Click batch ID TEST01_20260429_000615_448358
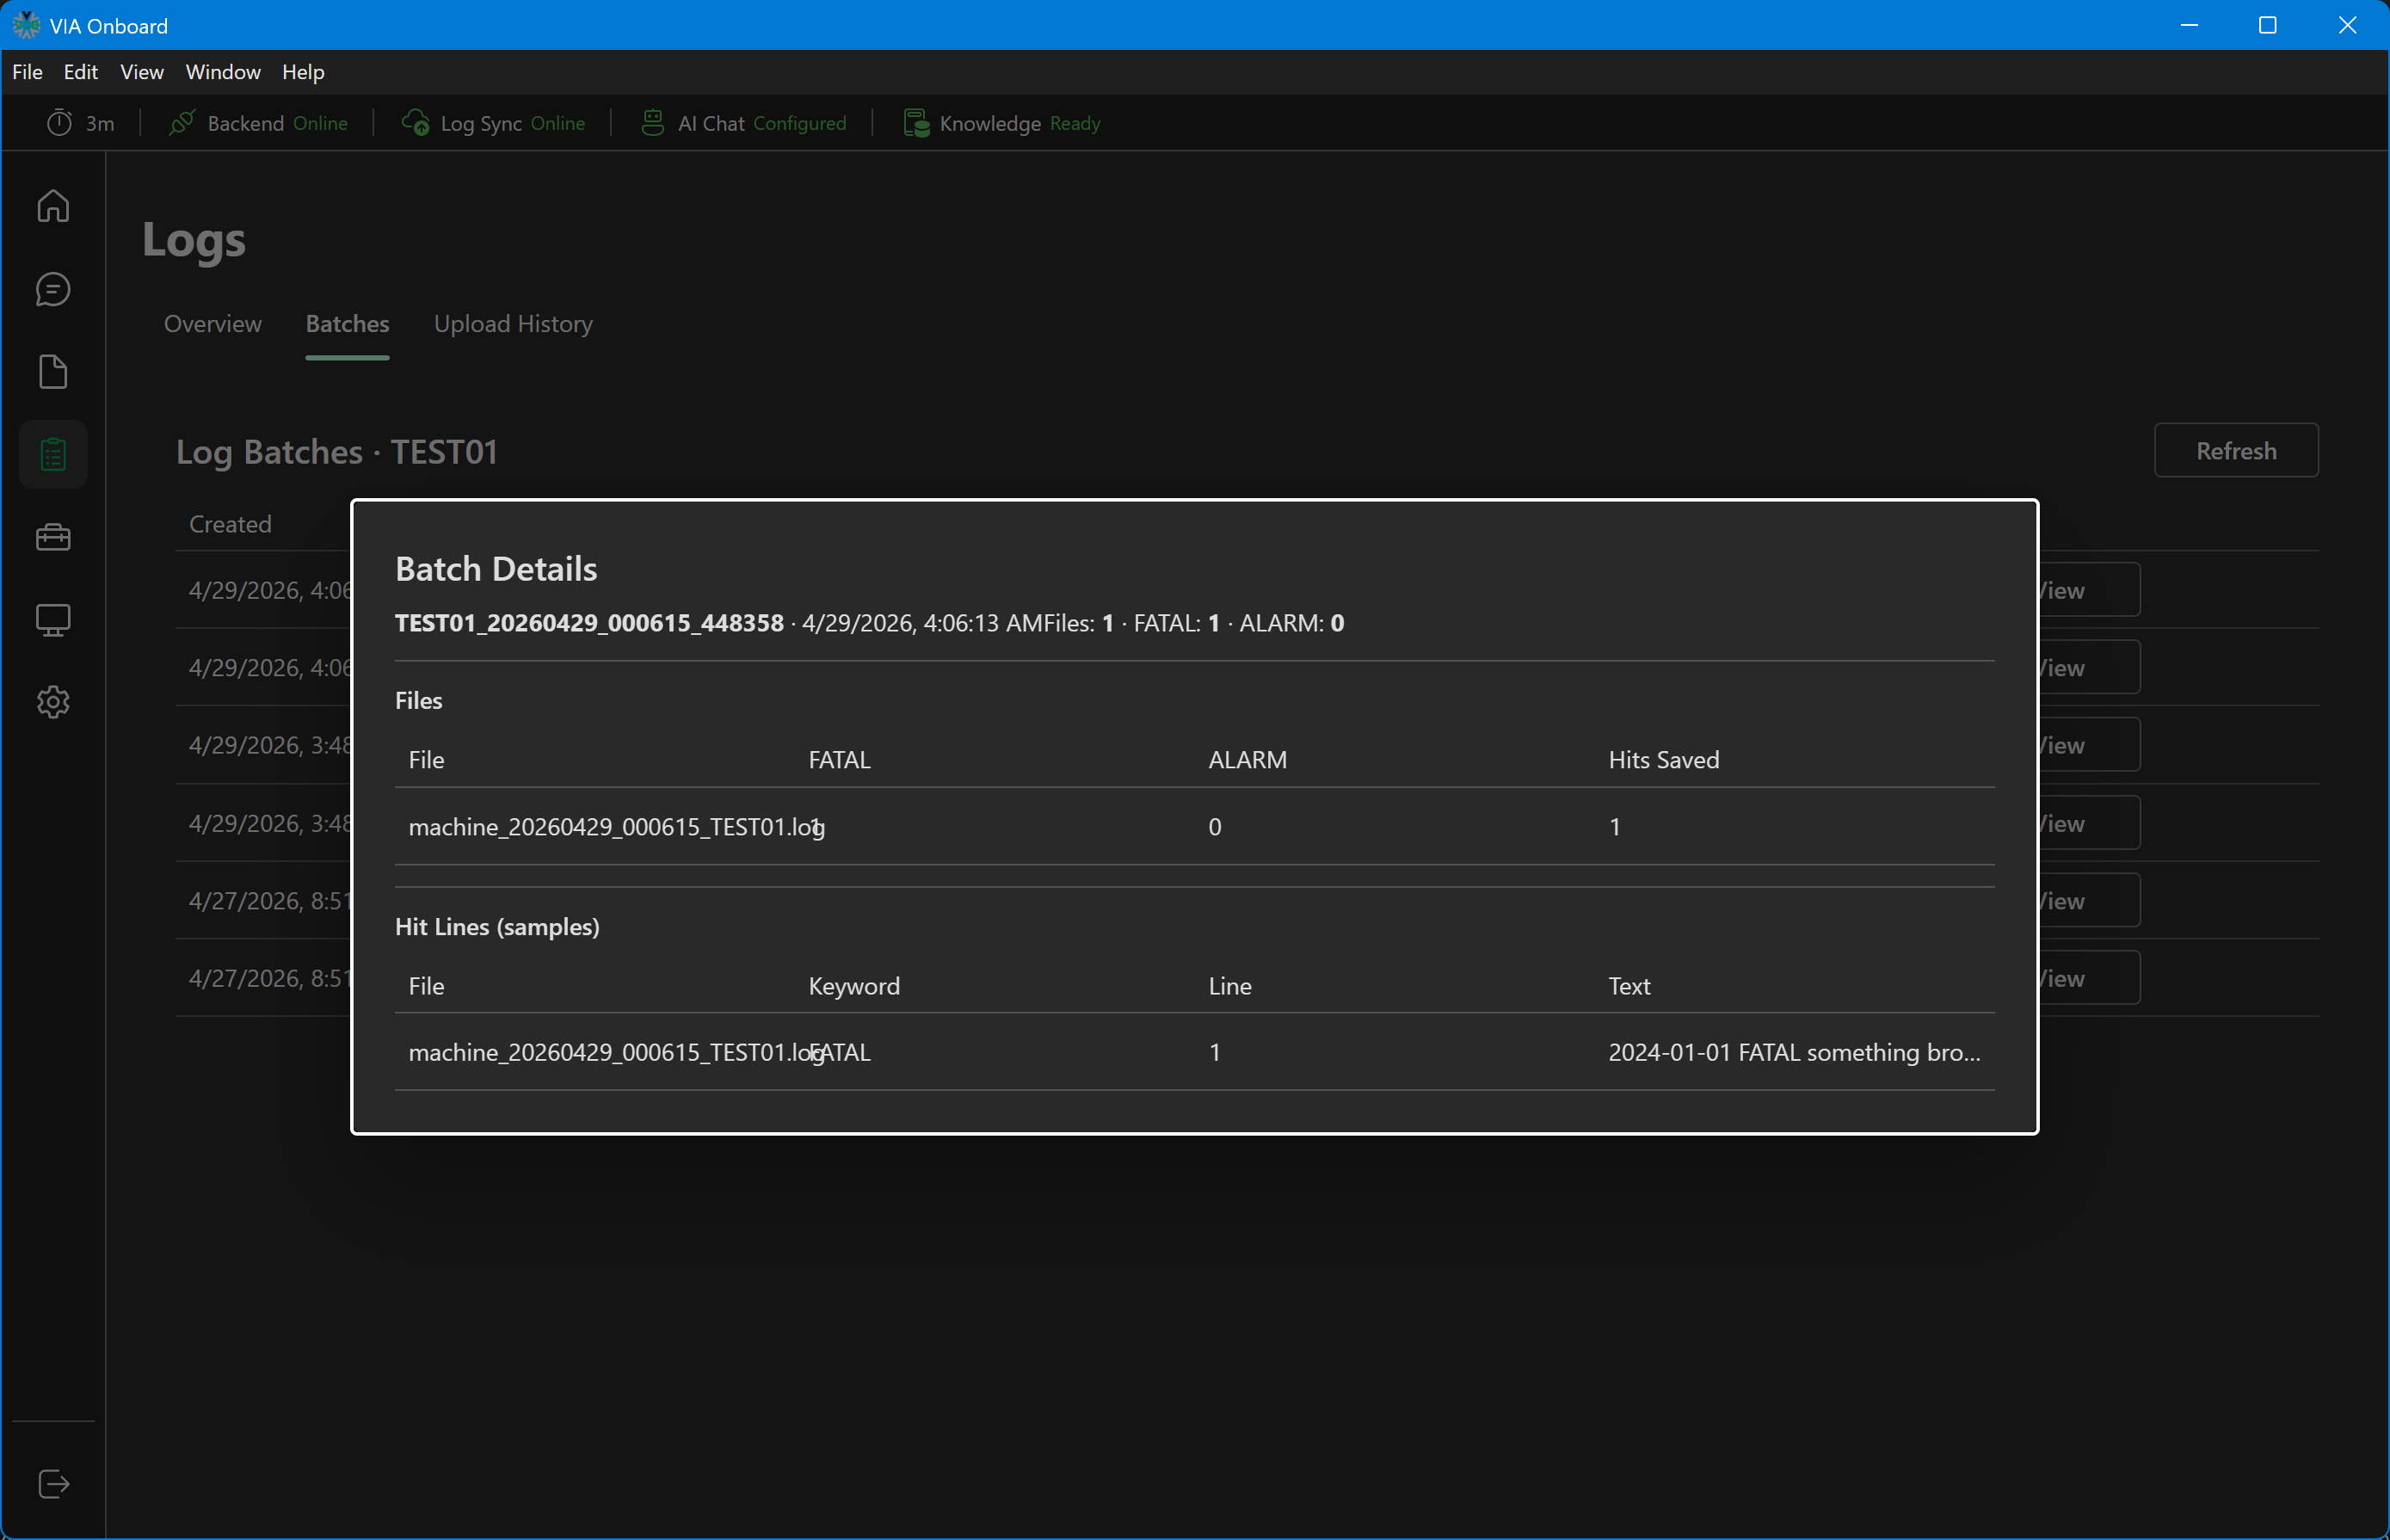The image size is (2390, 1540). pos(589,623)
